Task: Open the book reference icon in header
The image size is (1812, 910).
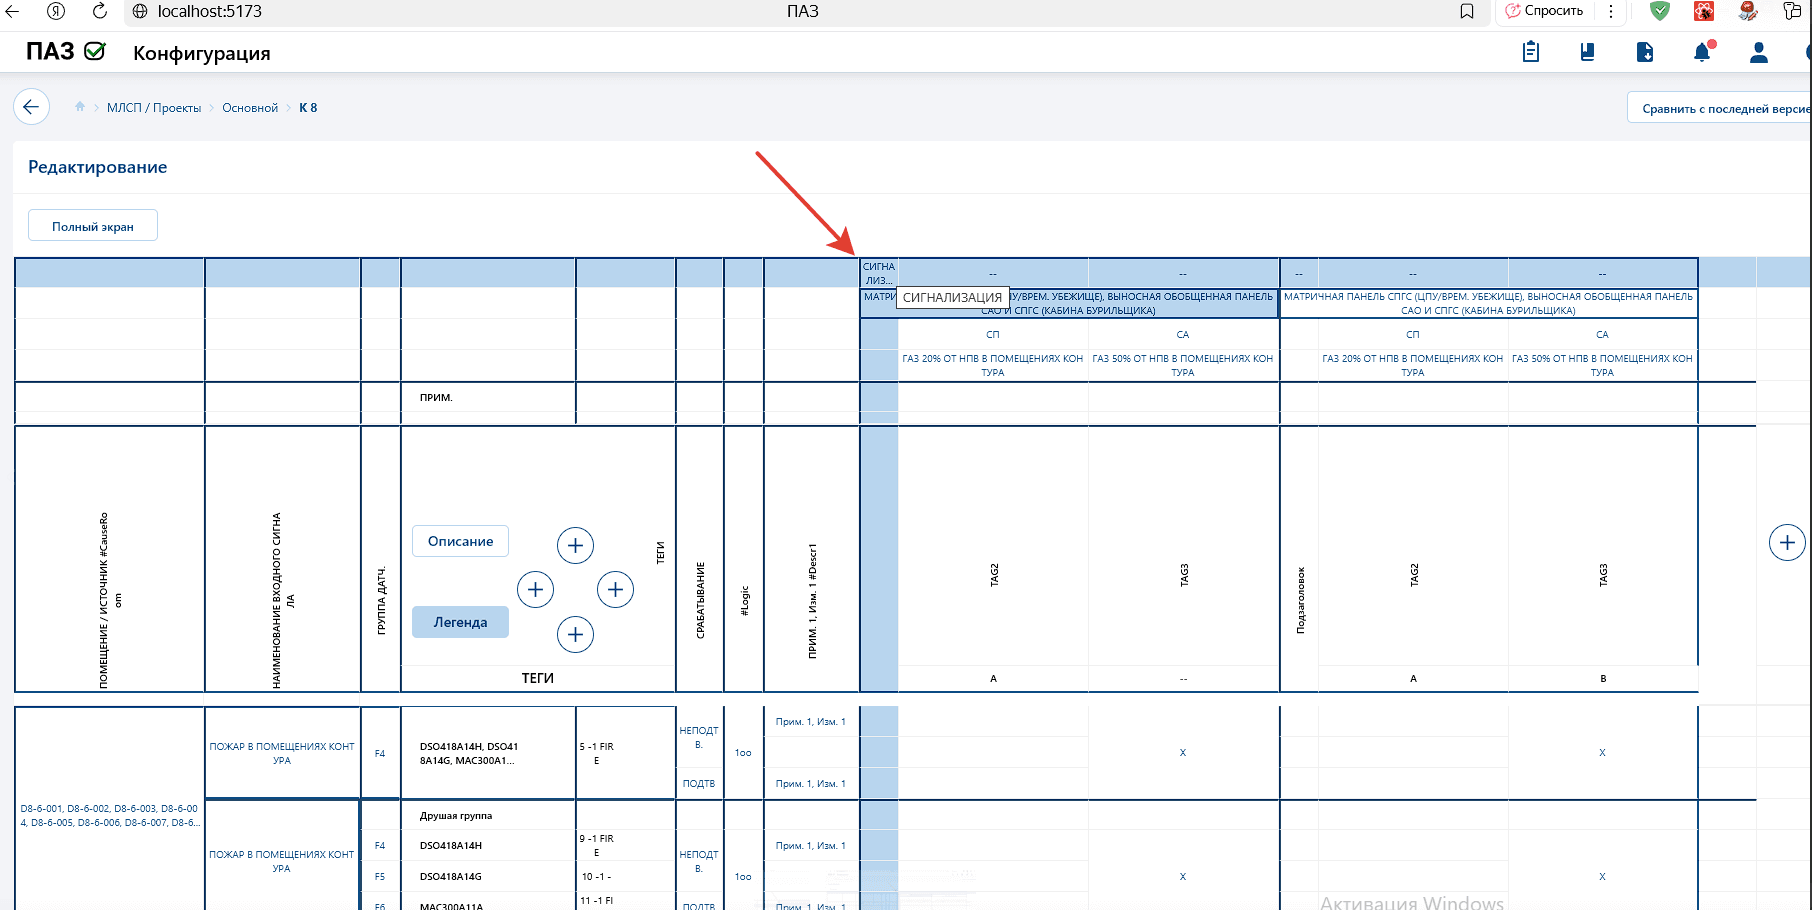Action: point(1587,52)
